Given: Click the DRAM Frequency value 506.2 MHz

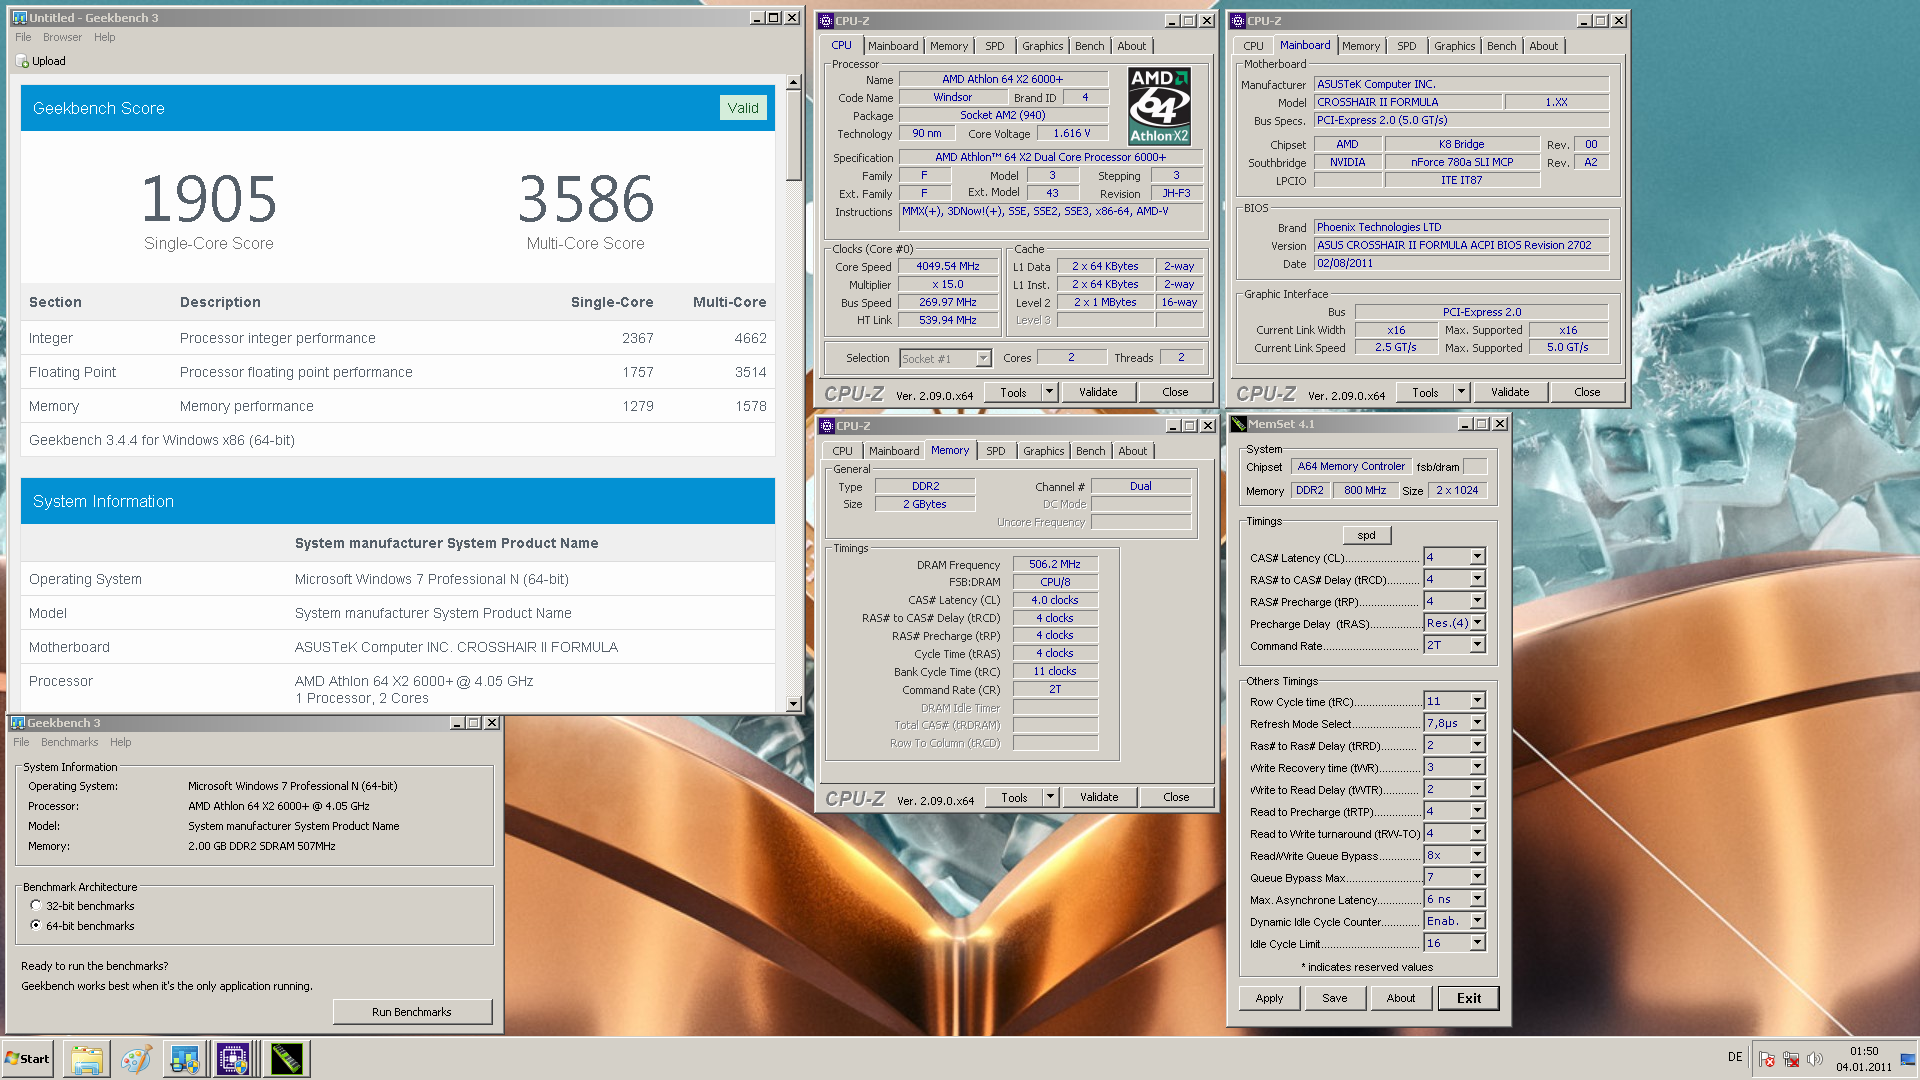Looking at the screenshot, I should click(x=1055, y=564).
